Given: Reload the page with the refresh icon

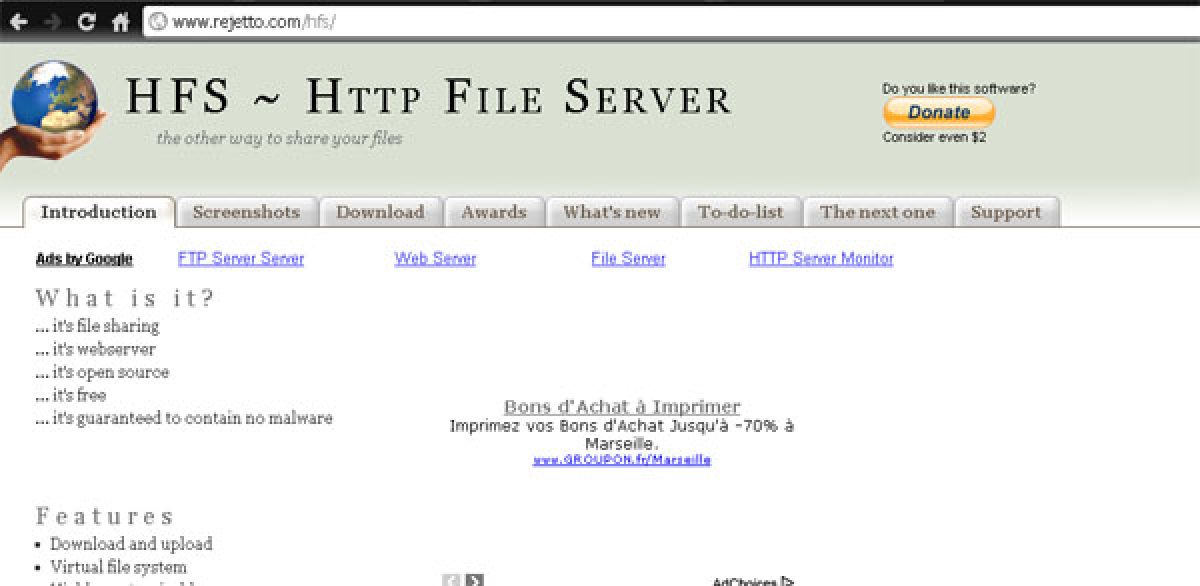Looking at the screenshot, I should (x=87, y=21).
